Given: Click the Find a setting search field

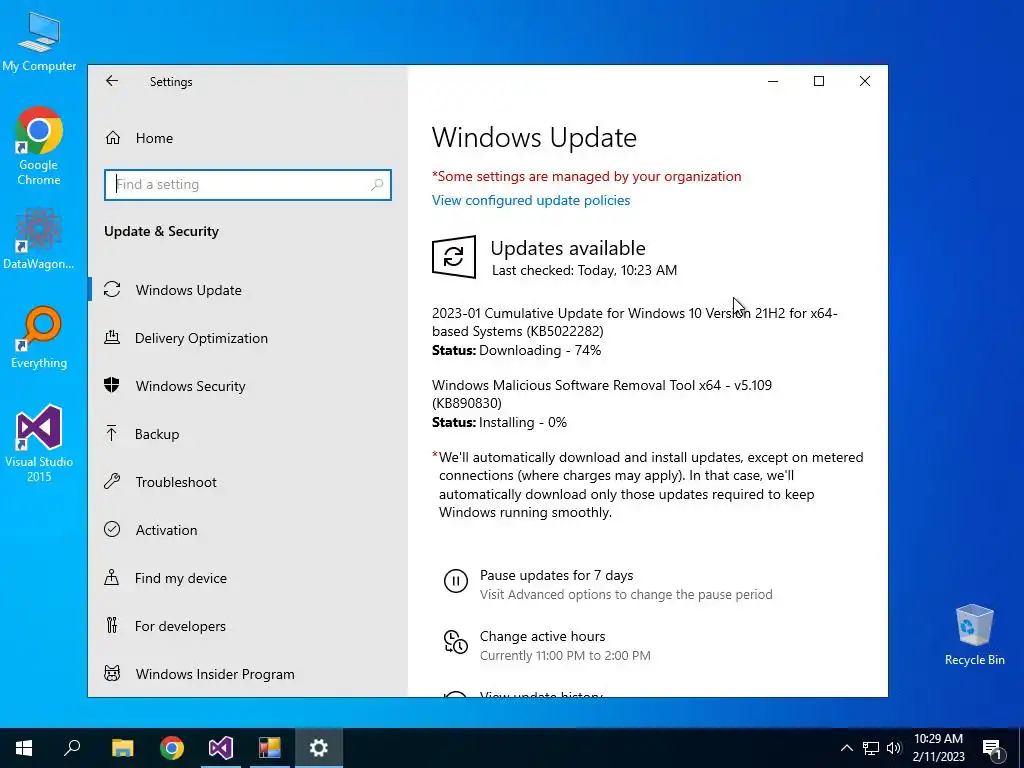Looking at the screenshot, I should click(248, 184).
